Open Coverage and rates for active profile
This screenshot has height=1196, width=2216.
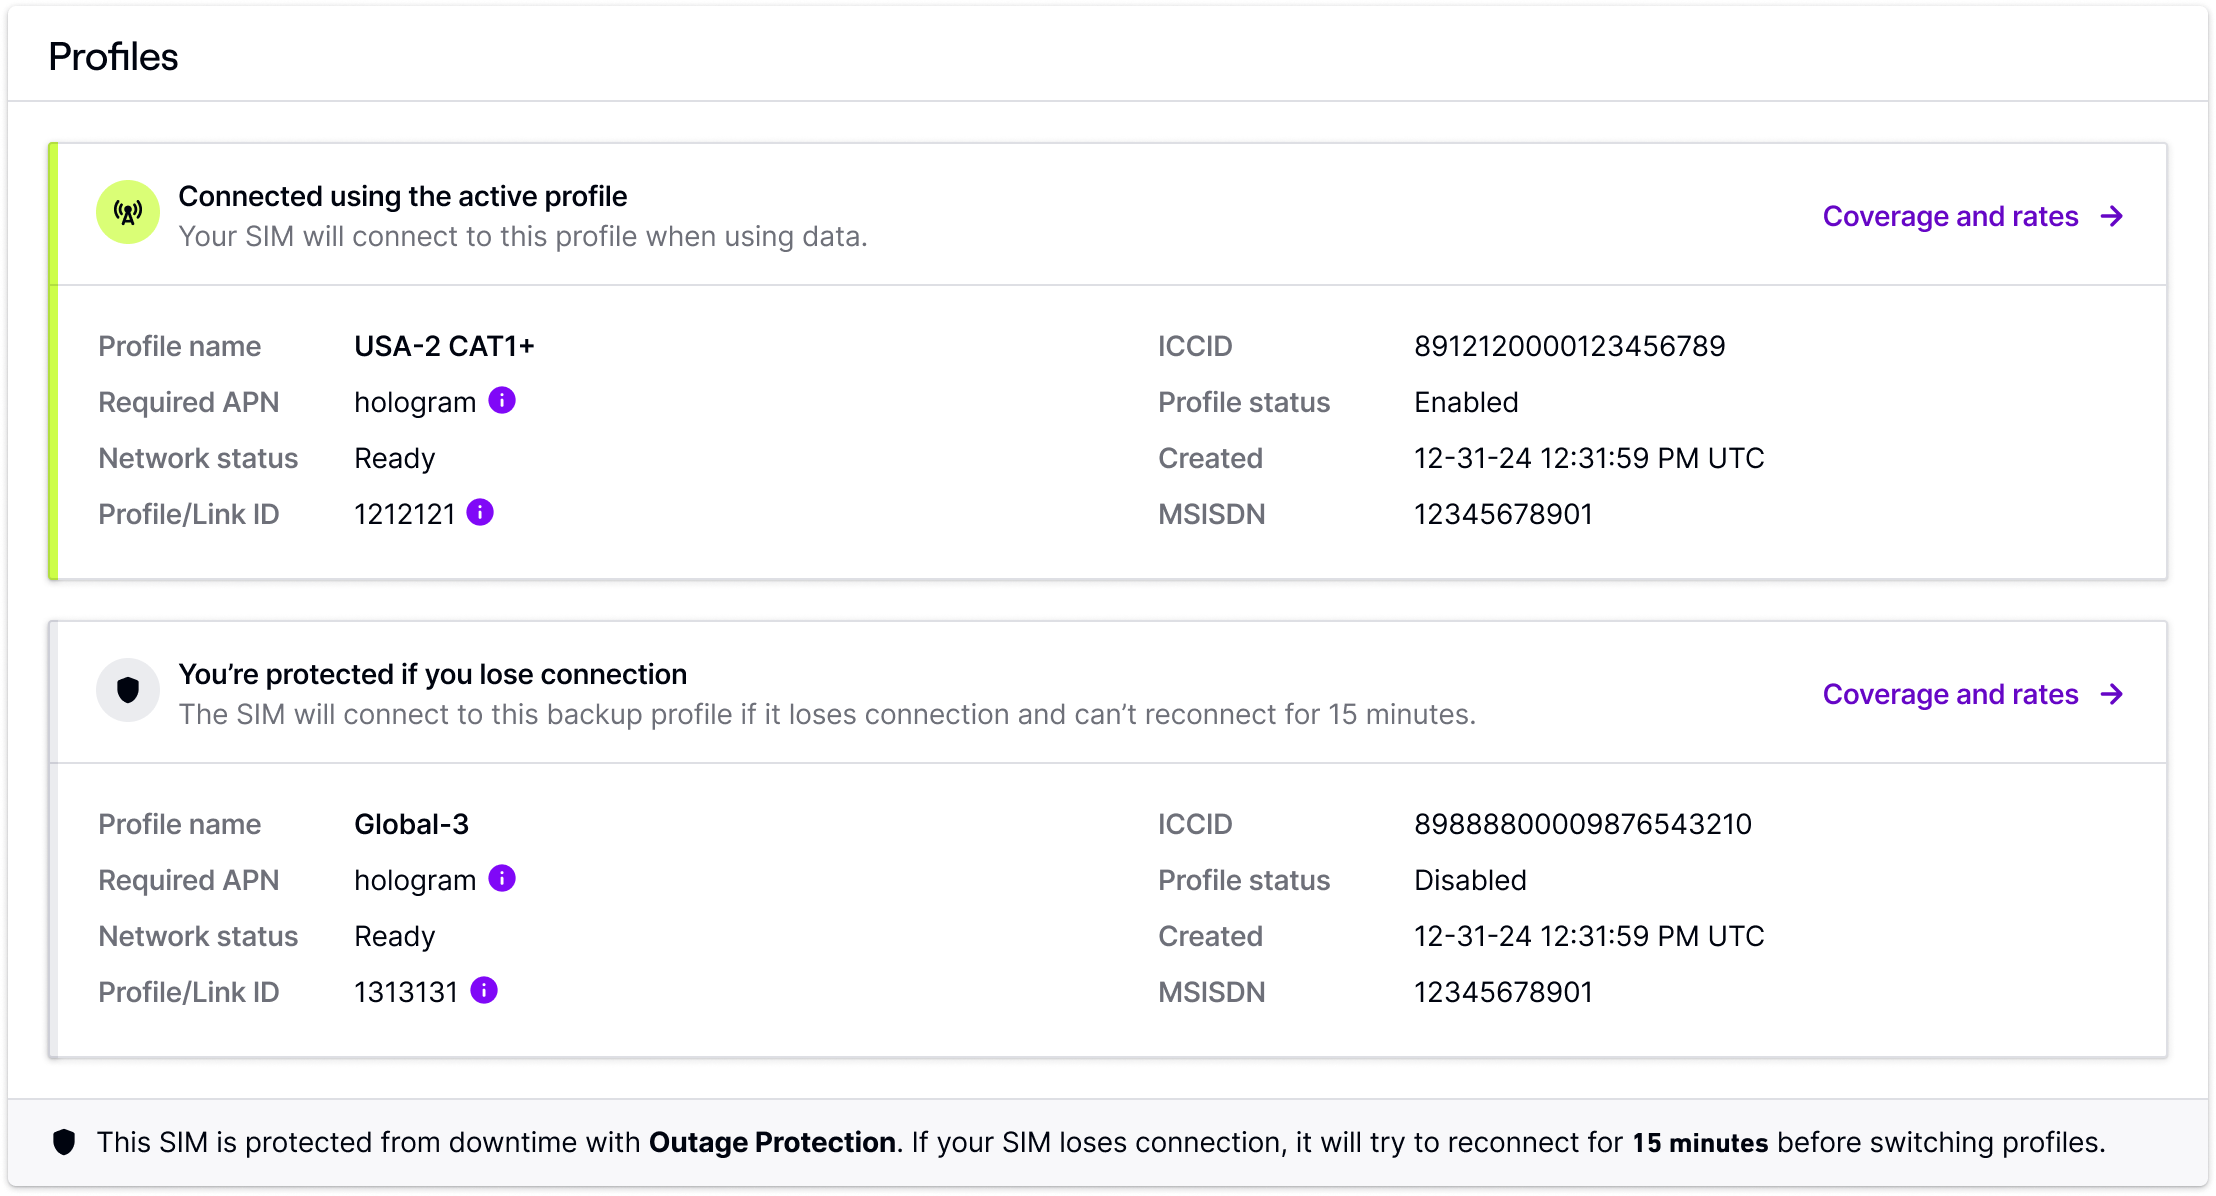click(1950, 216)
